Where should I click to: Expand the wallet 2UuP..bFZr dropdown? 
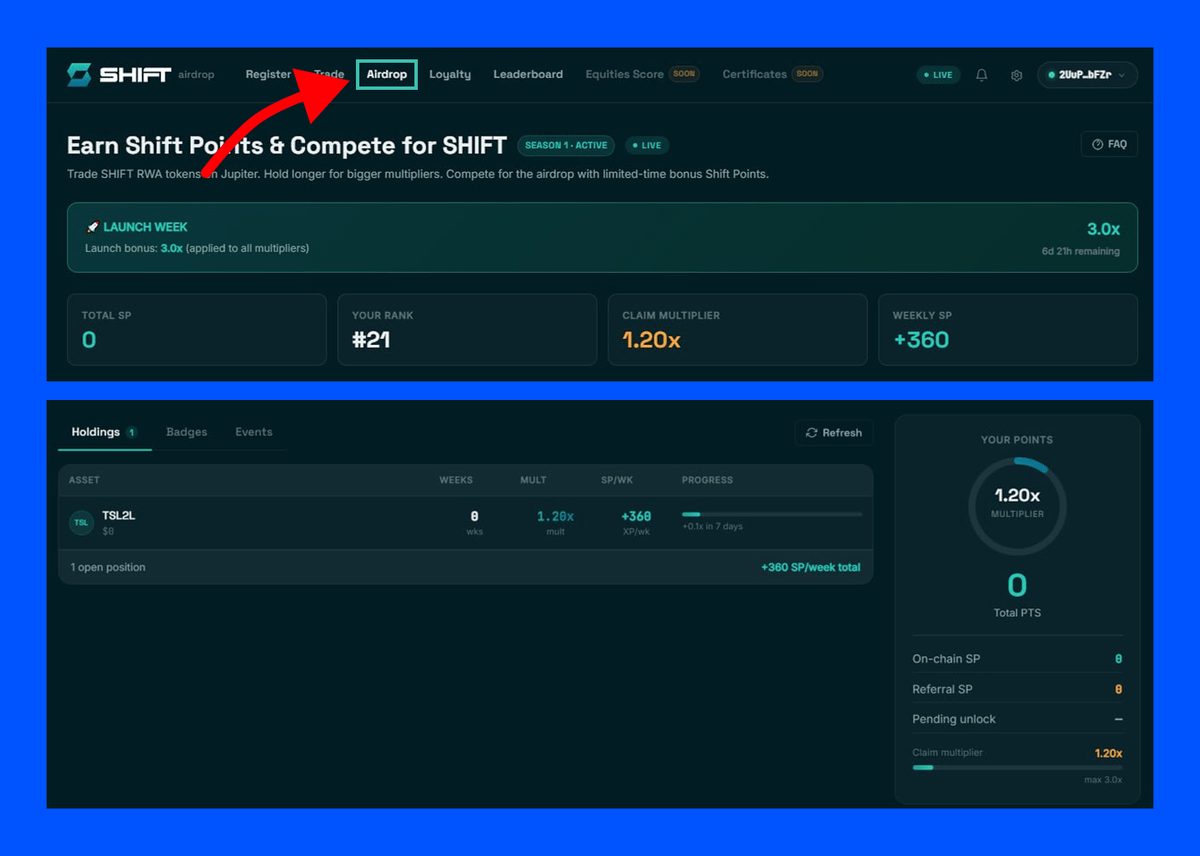[1087, 75]
